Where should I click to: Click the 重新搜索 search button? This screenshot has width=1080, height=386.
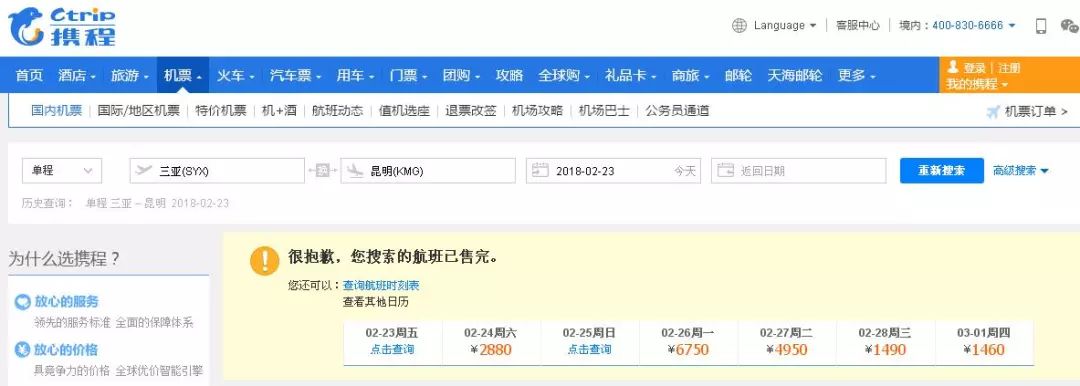[x=942, y=170]
